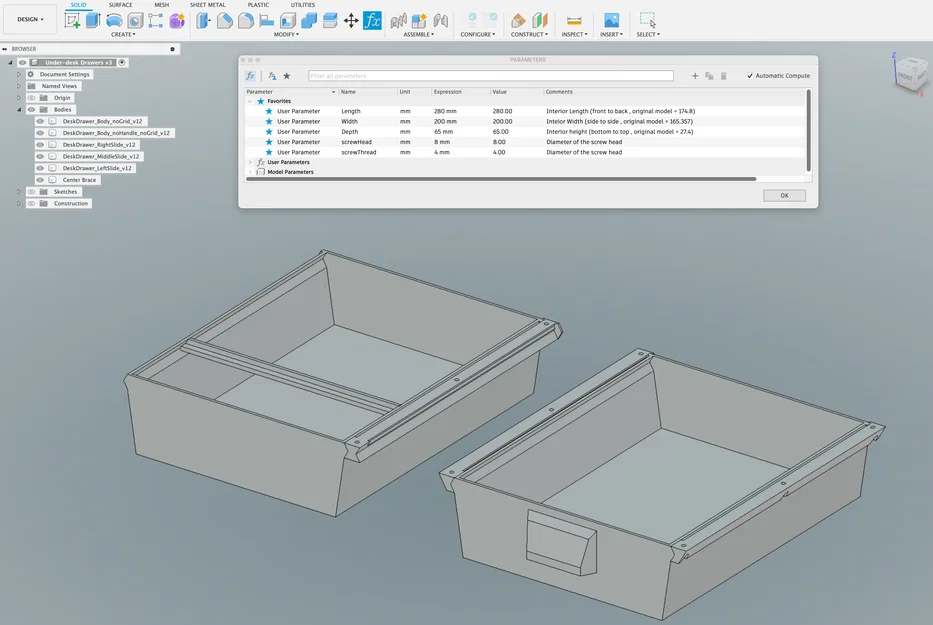Open the CREATE dropdown menu

123,33
